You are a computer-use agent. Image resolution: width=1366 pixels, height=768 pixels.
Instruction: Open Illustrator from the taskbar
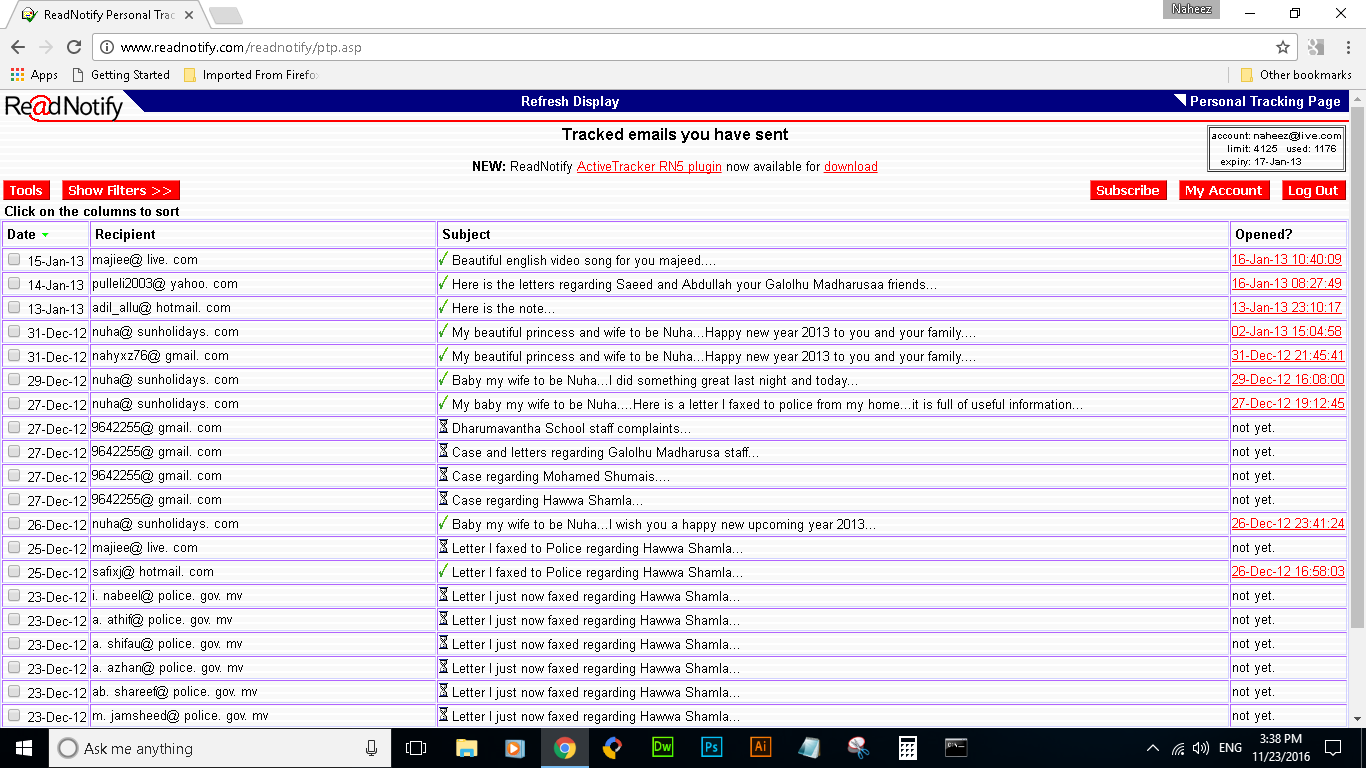coord(760,747)
